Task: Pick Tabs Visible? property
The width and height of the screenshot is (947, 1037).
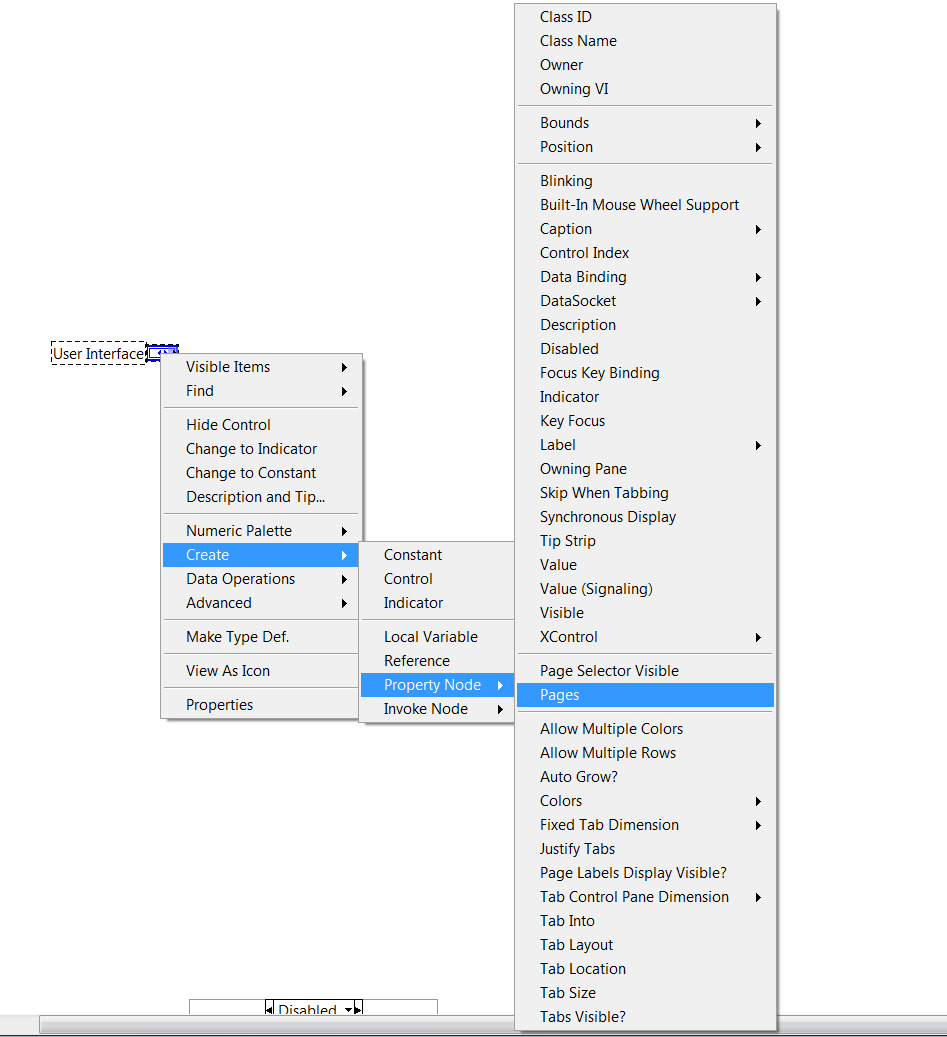Action: click(x=582, y=1017)
